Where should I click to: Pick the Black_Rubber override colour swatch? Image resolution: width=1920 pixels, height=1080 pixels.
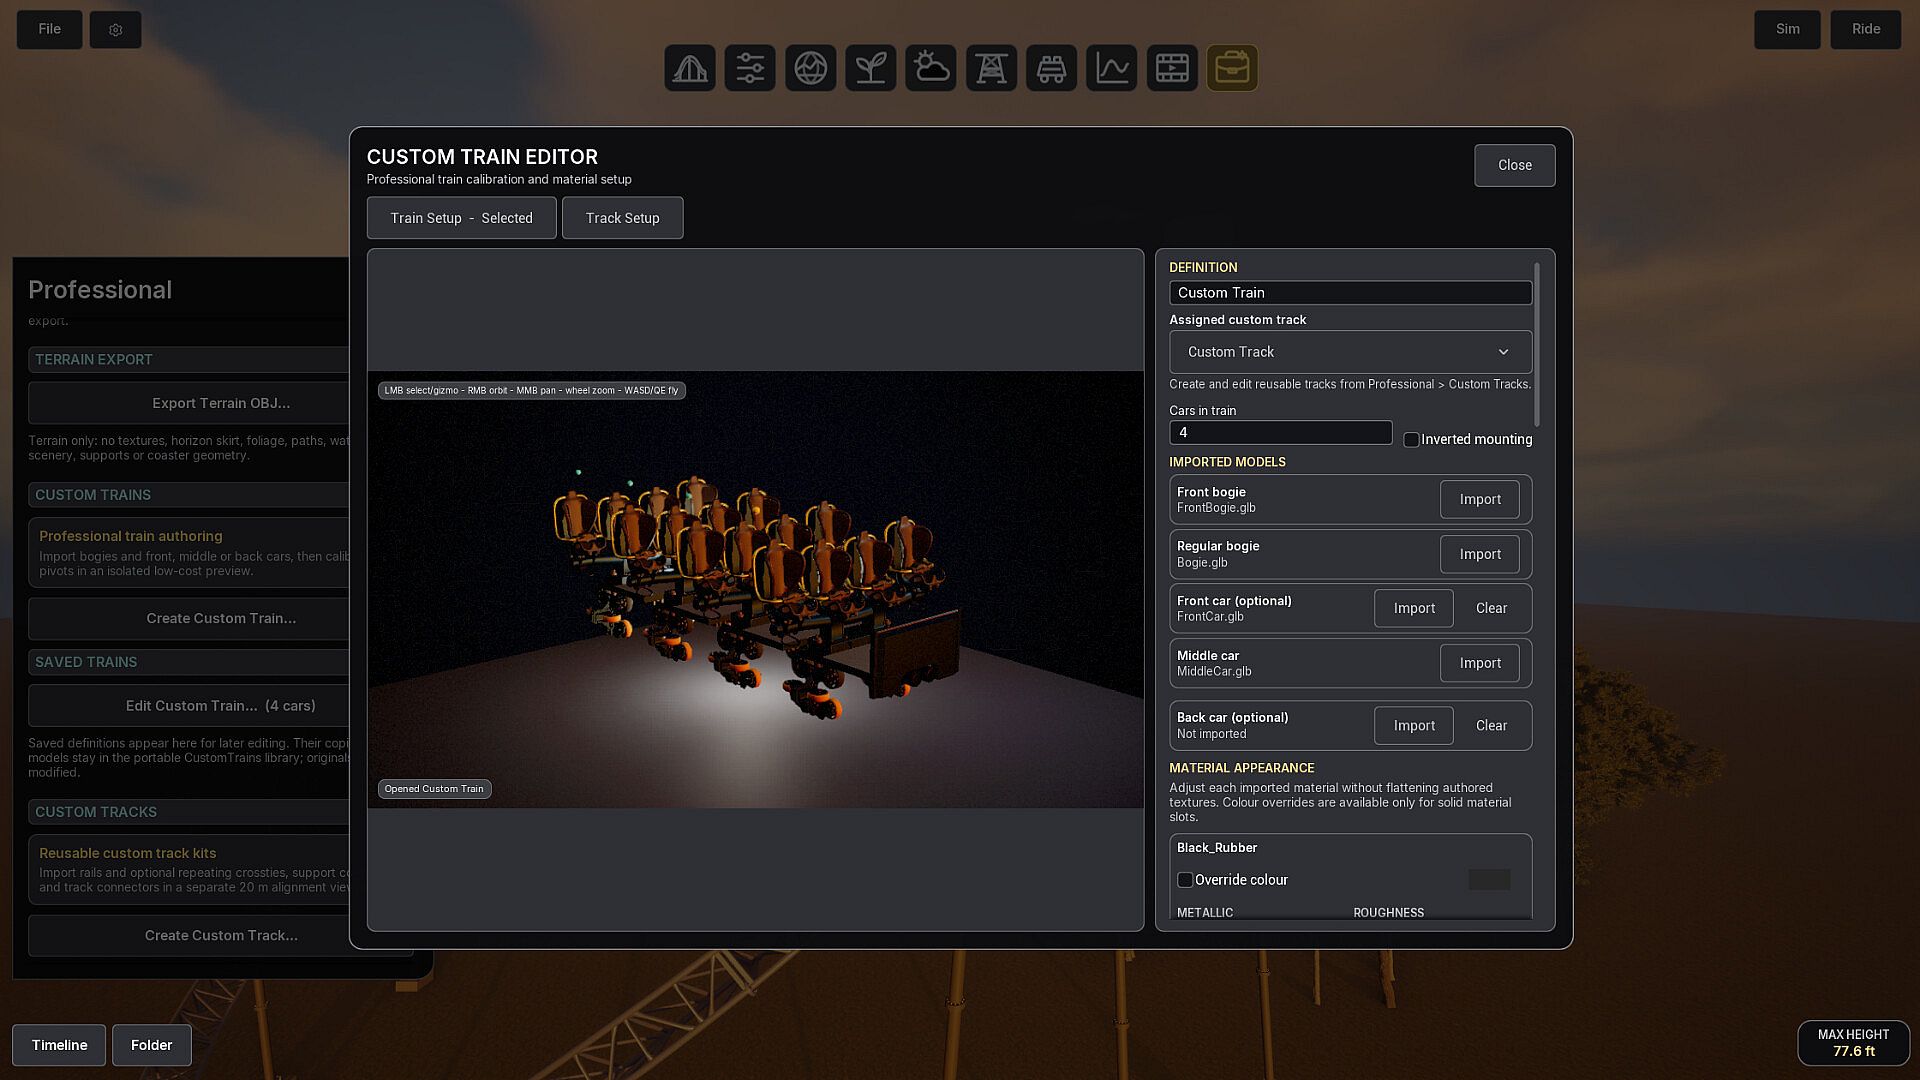click(1489, 880)
